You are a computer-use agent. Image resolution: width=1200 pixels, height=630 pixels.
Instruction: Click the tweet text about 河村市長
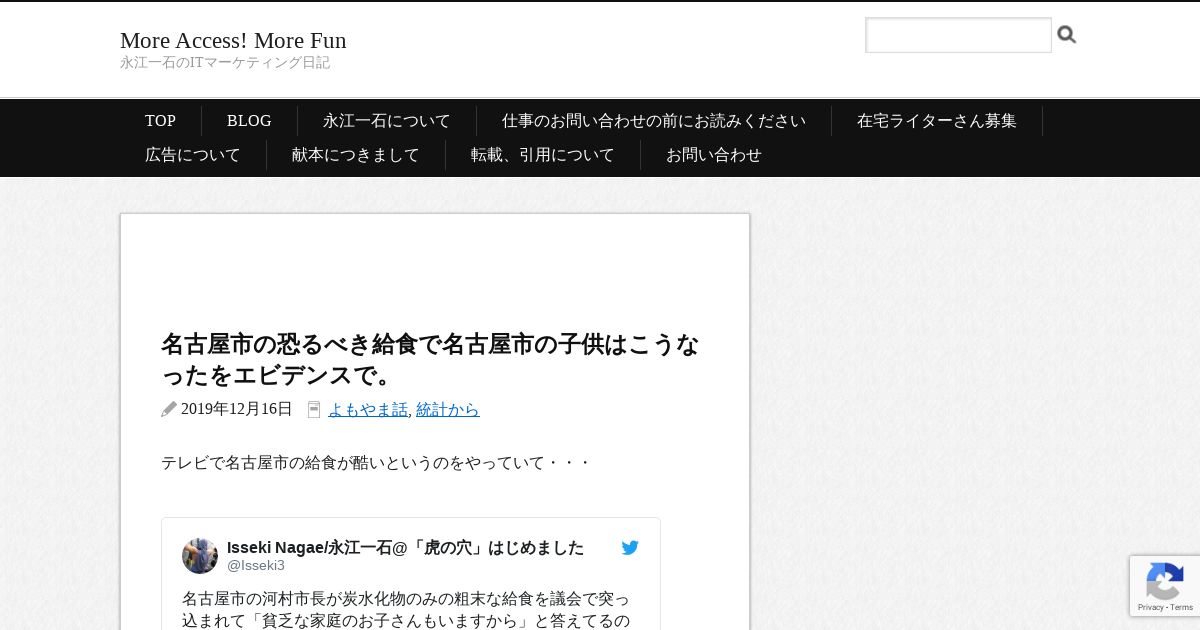(x=406, y=610)
